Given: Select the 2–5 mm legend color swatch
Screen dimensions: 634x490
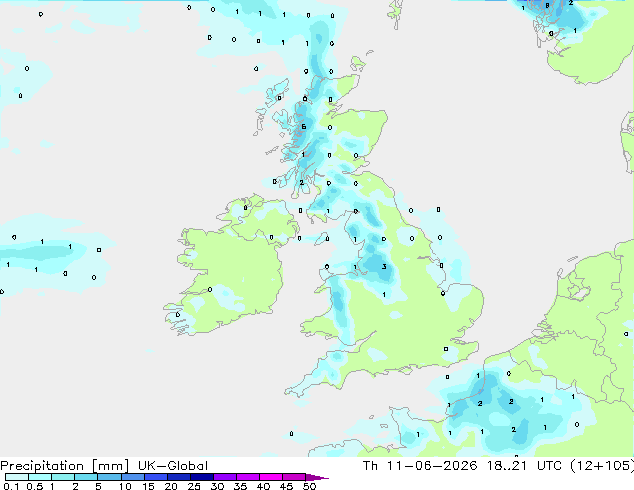Looking at the screenshot, I should pyautogui.click(x=86, y=477).
